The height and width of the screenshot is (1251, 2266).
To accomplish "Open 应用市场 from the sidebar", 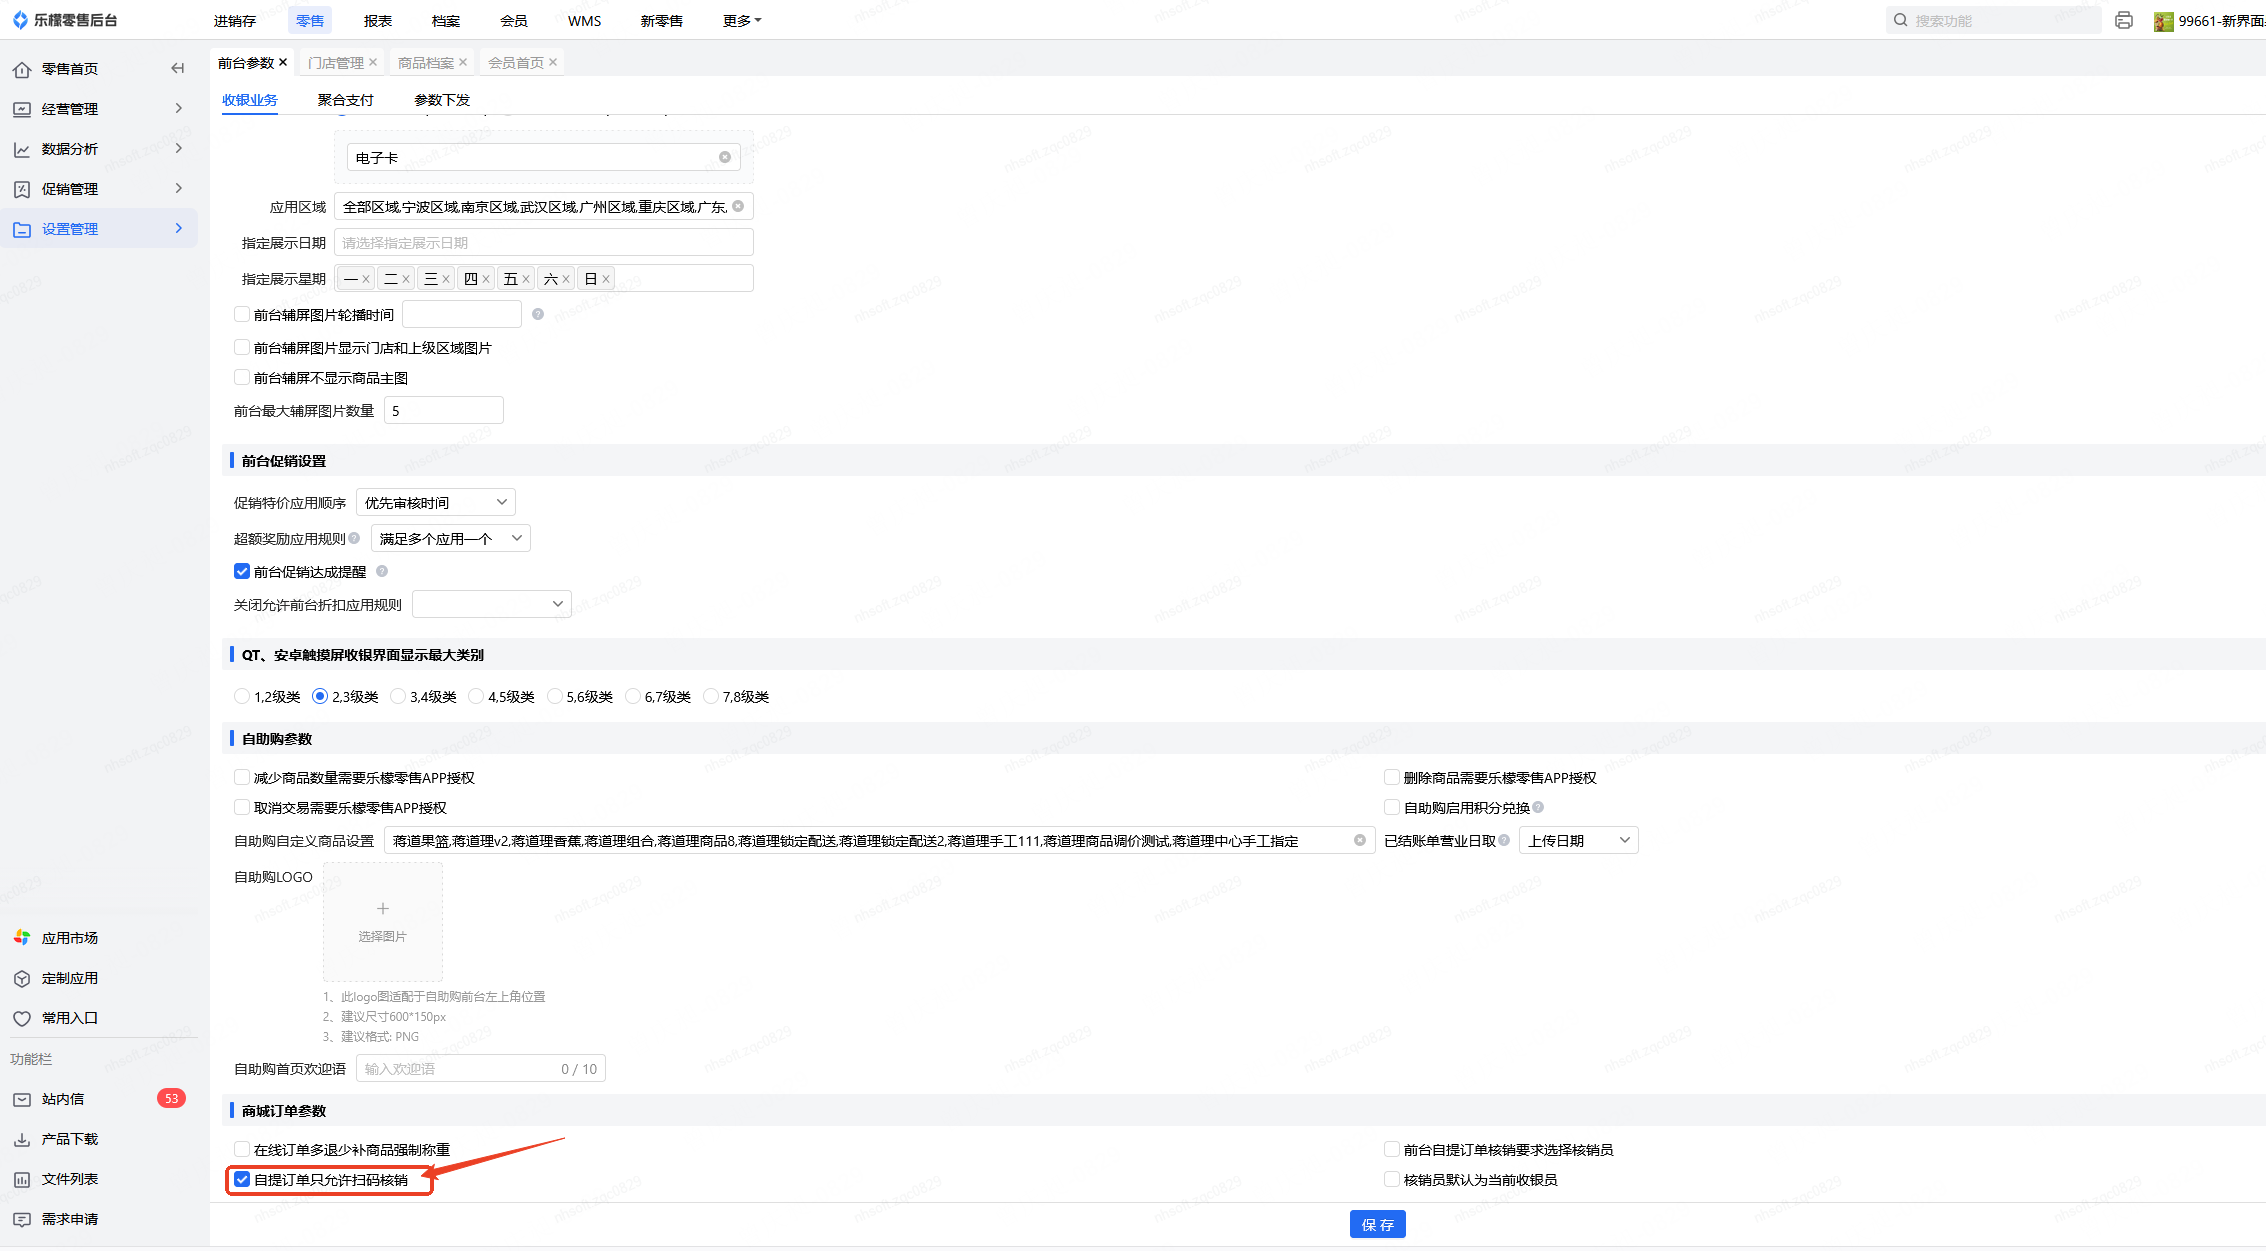I will (x=69, y=938).
